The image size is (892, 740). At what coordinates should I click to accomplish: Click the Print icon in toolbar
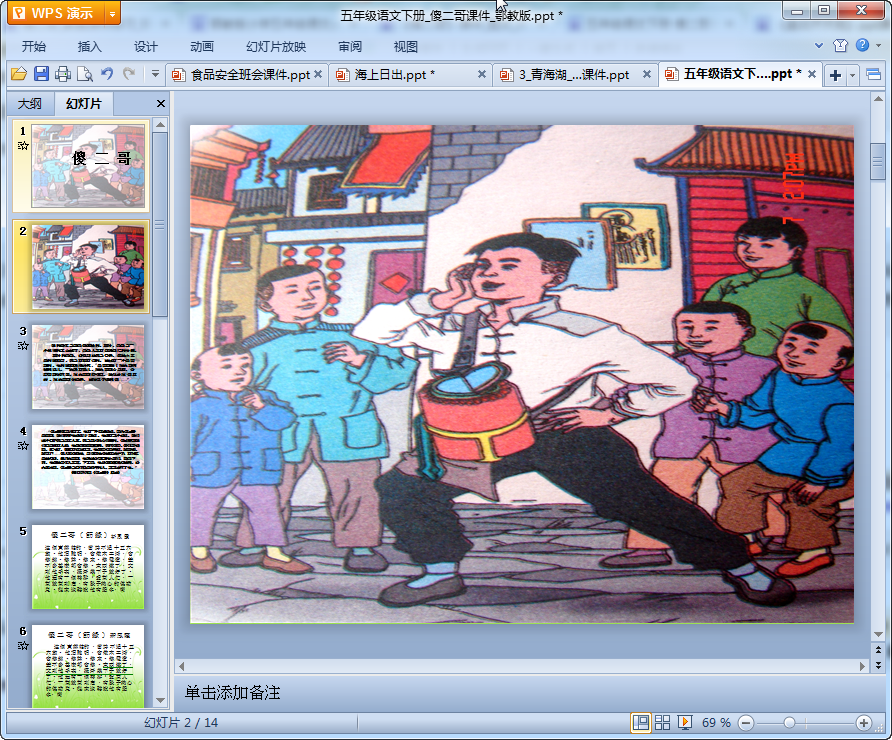click(63, 74)
